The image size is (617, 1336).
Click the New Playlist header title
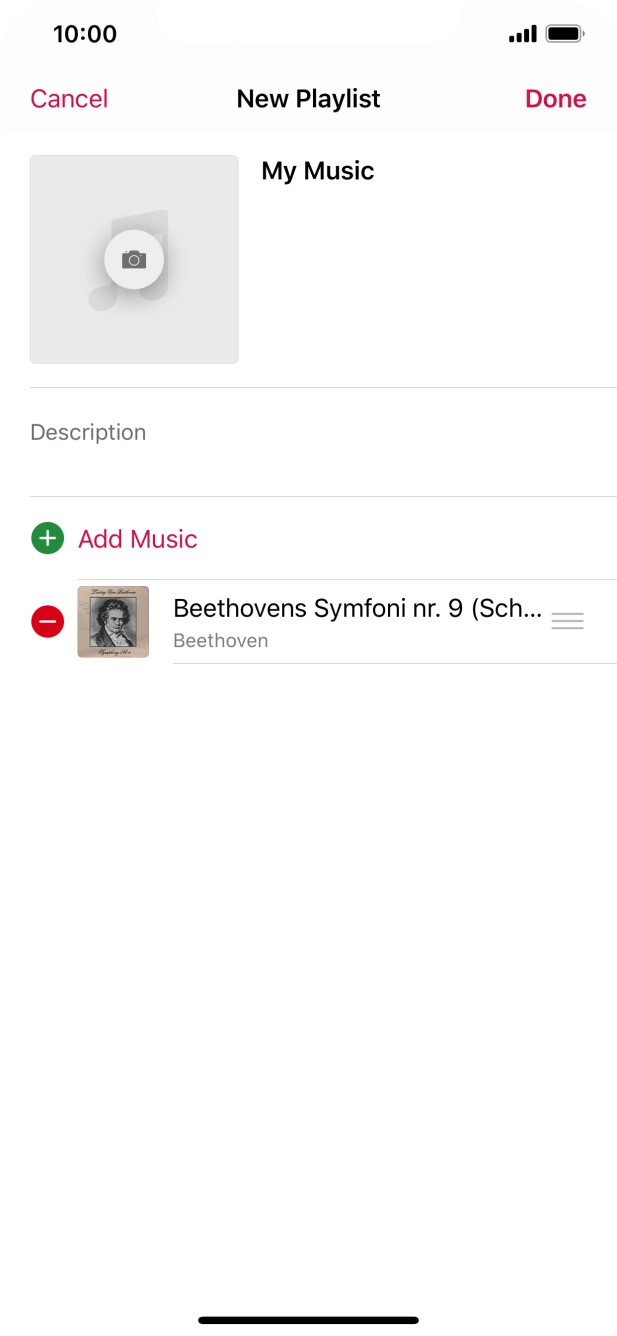[x=308, y=99]
